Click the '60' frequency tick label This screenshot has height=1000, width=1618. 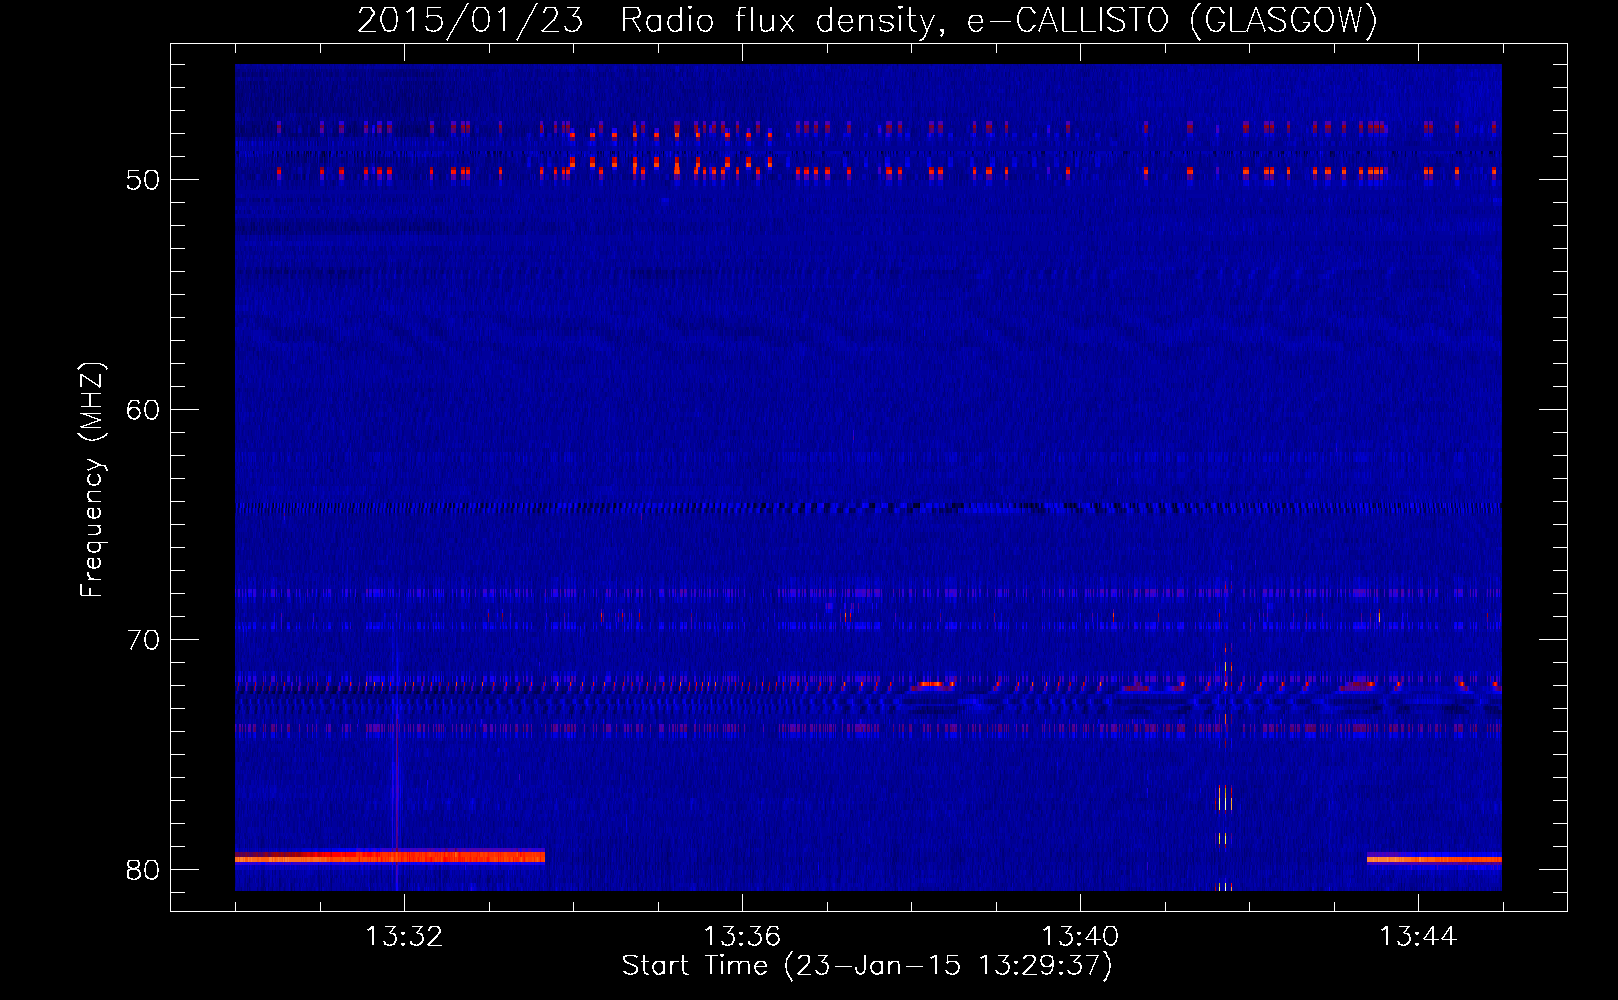tap(143, 410)
